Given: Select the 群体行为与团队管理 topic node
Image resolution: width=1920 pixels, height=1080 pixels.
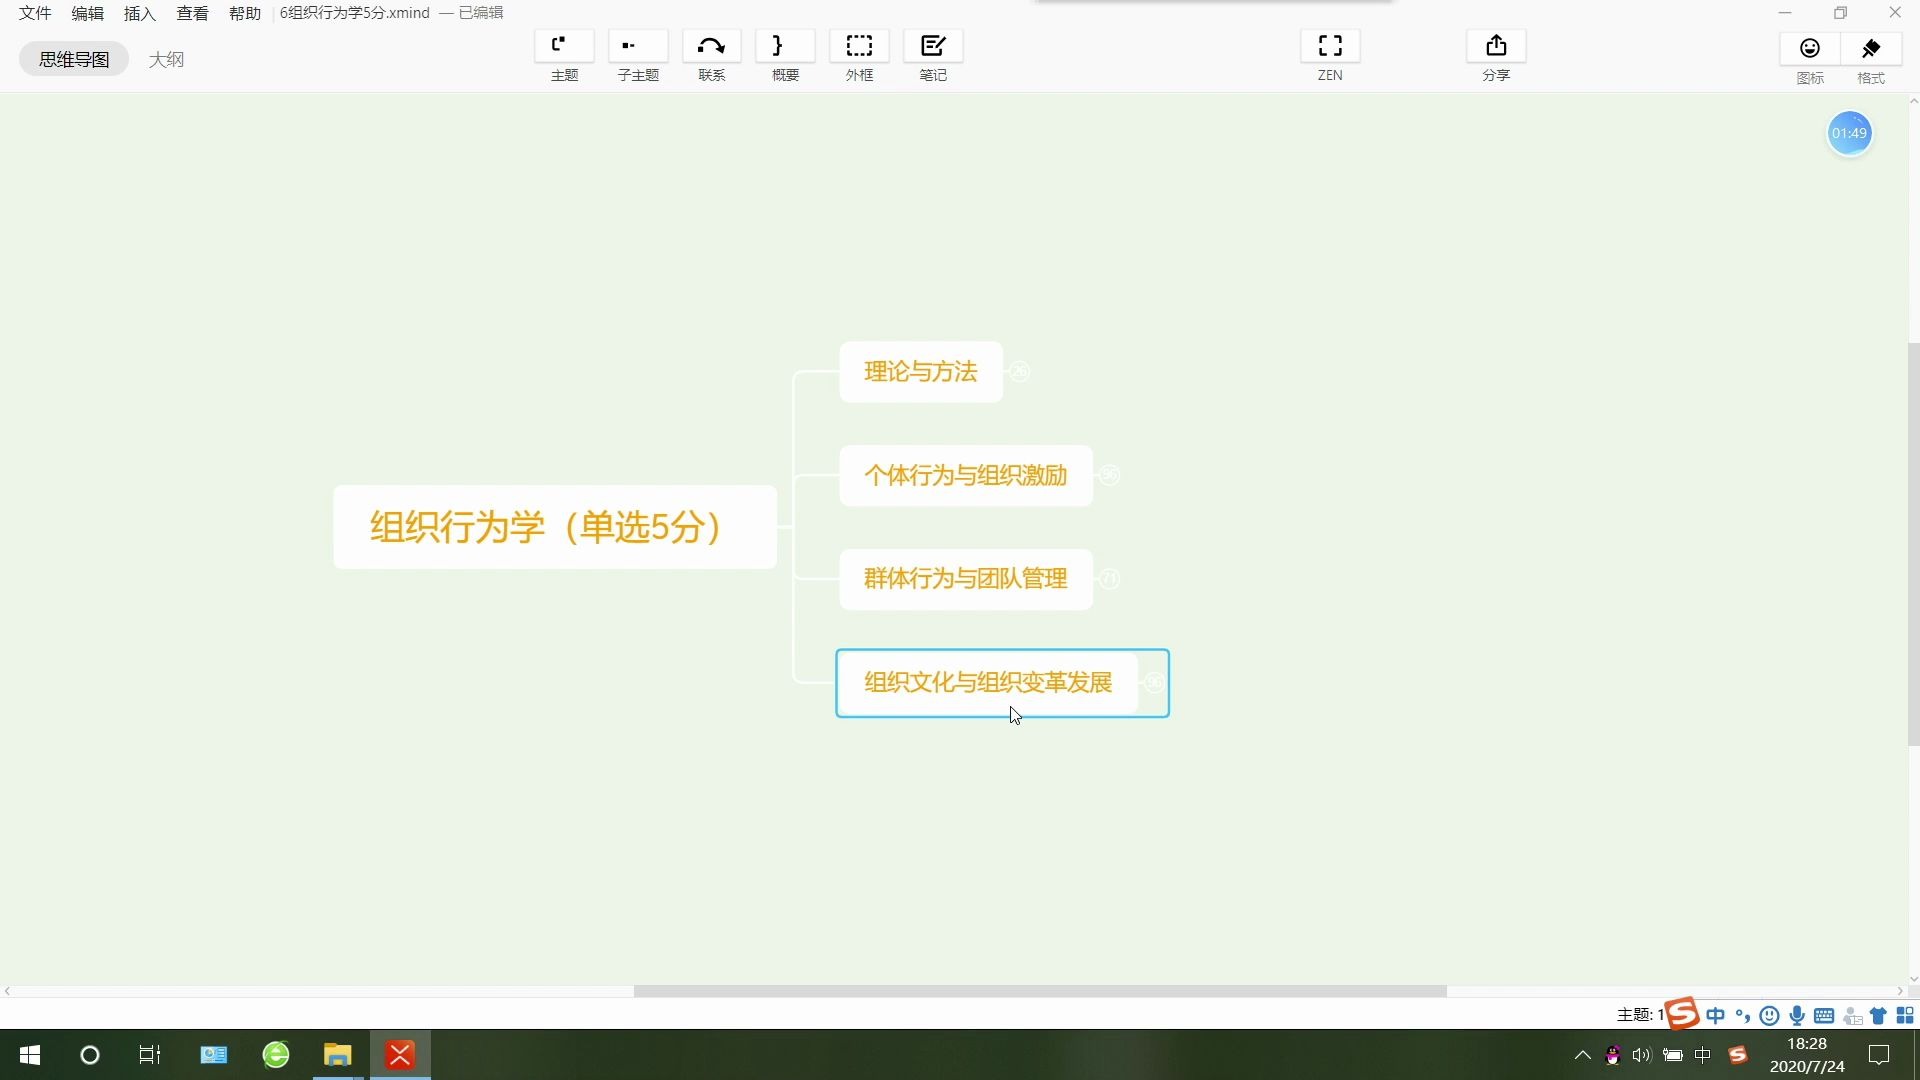Looking at the screenshot, I should (x=965, y=579).
